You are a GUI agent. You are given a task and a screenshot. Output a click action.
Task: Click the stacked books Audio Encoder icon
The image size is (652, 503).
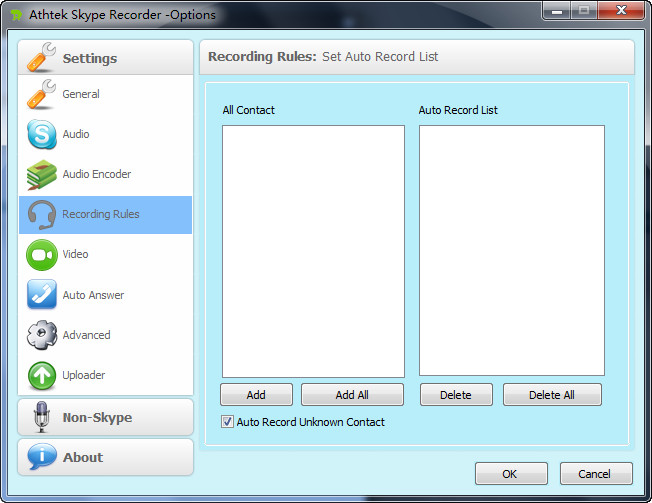[x=42, y=175]
